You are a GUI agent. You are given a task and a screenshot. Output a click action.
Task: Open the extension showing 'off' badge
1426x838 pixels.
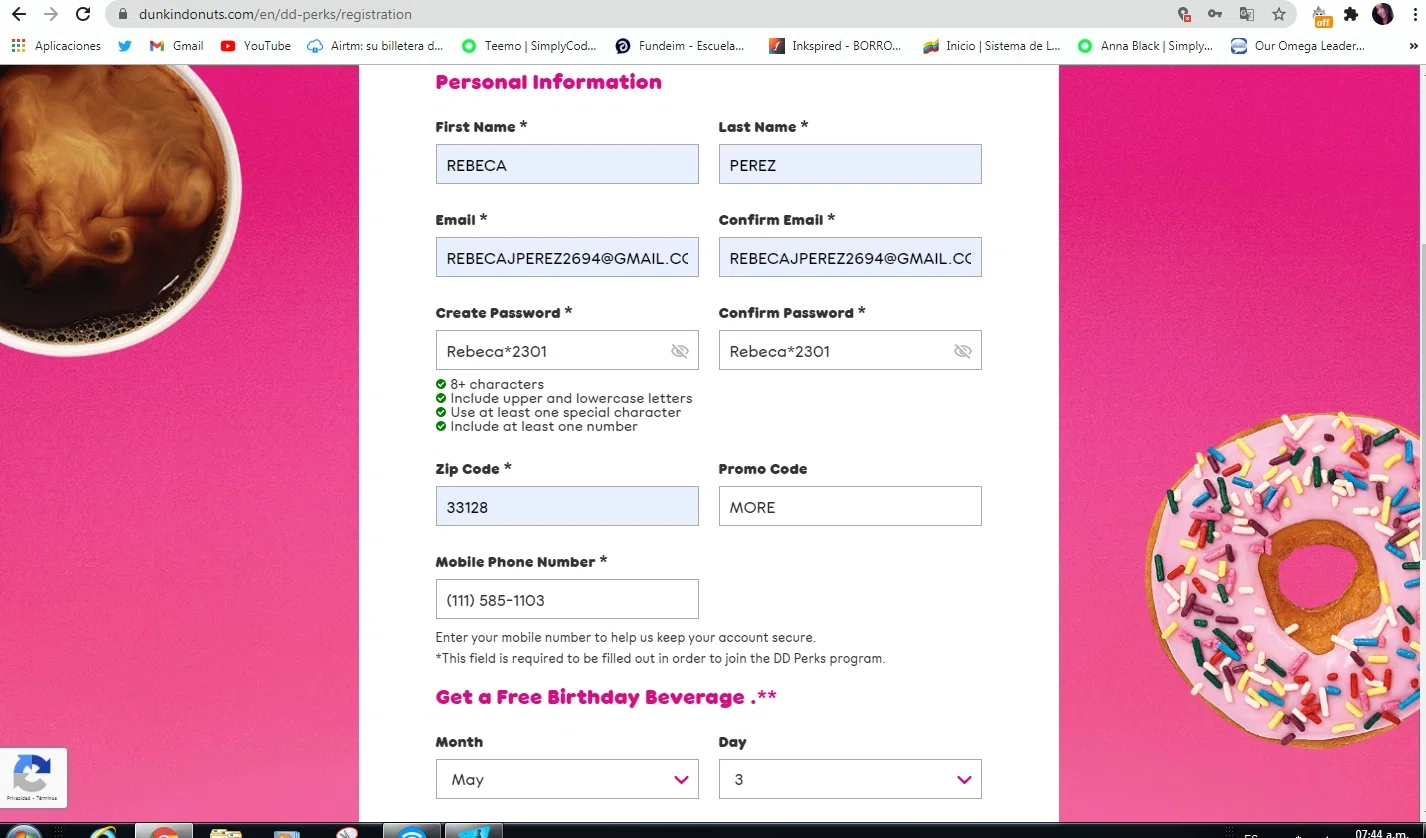1321,15
